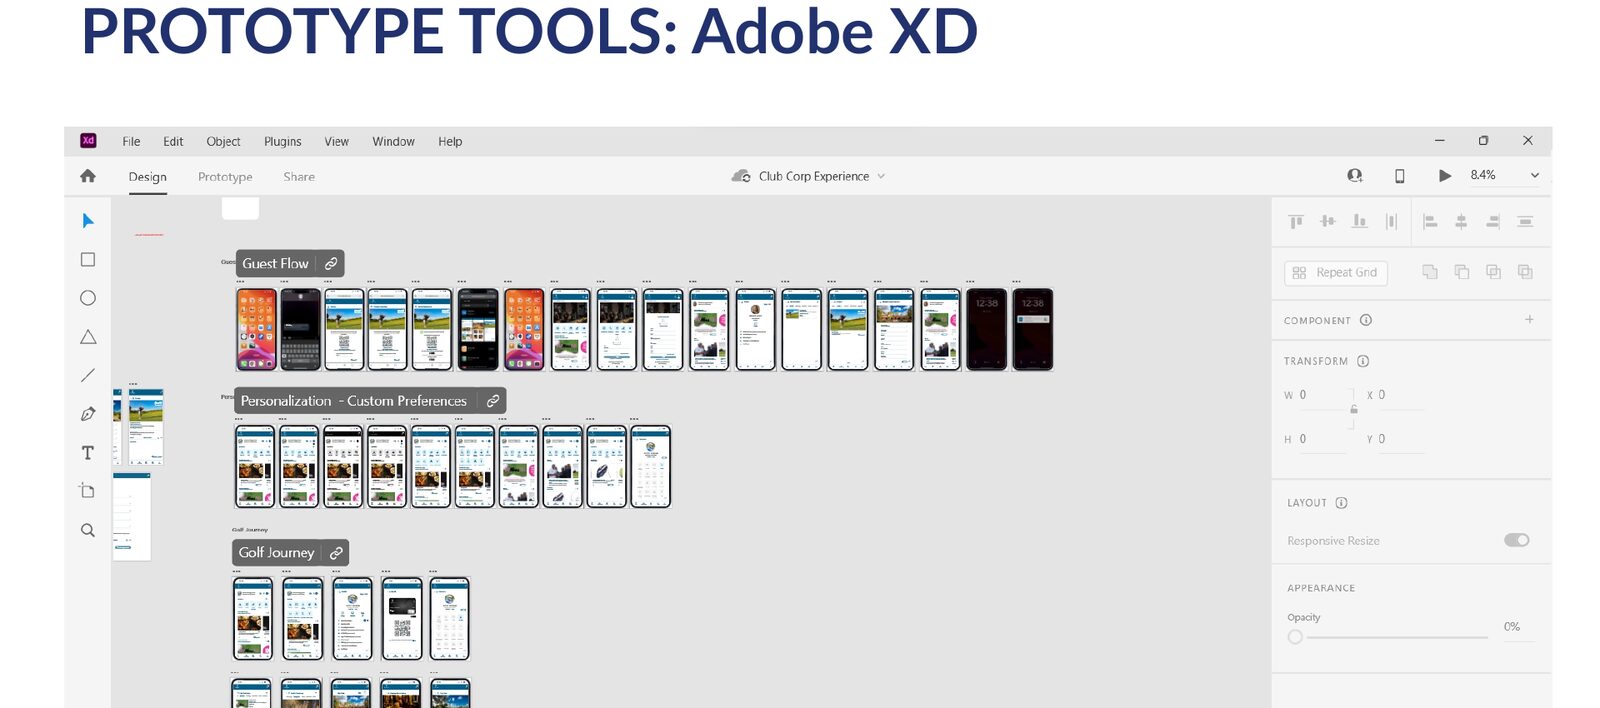1600x708 pixels.
Task: Align objects to horizontal center
Action: tap(1461, 222)
